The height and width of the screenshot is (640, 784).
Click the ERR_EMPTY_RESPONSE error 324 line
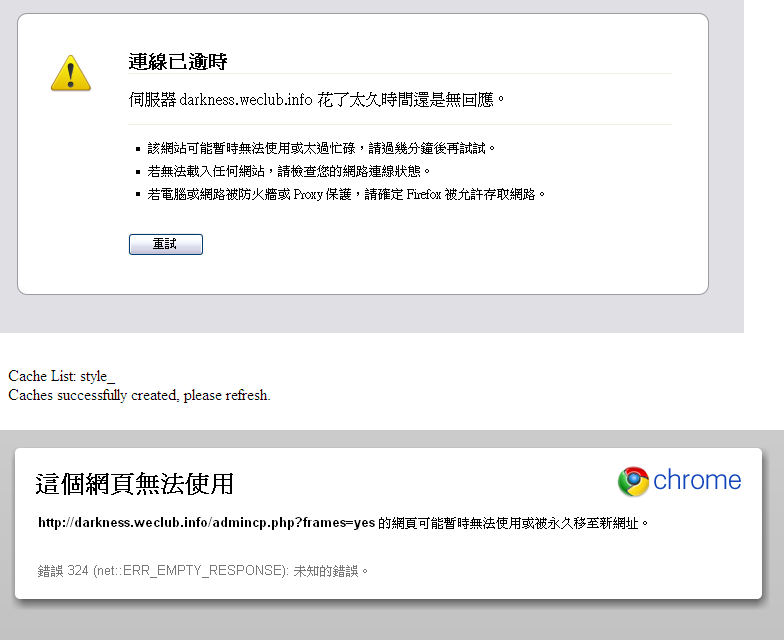tap(202, 570)
